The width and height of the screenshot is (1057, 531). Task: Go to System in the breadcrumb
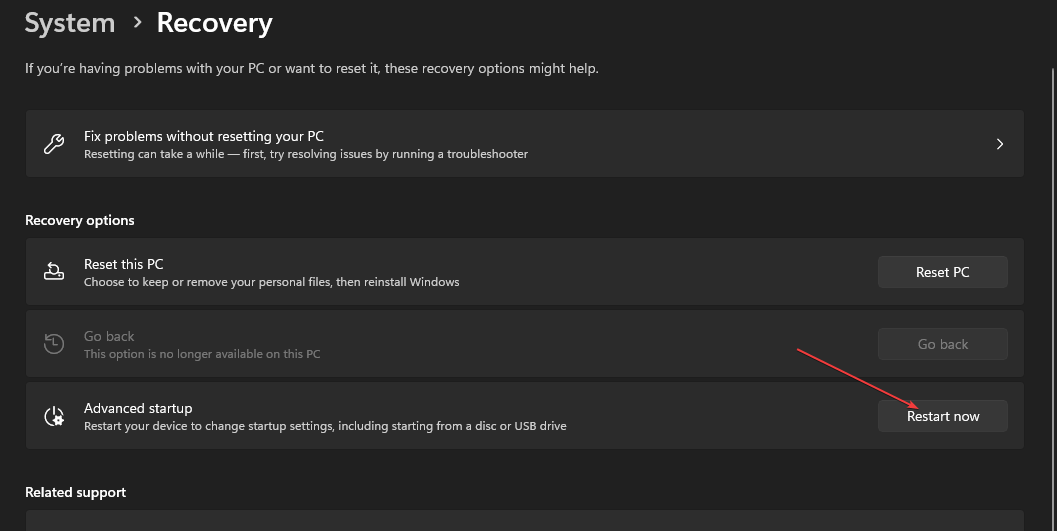pos(70,23)
